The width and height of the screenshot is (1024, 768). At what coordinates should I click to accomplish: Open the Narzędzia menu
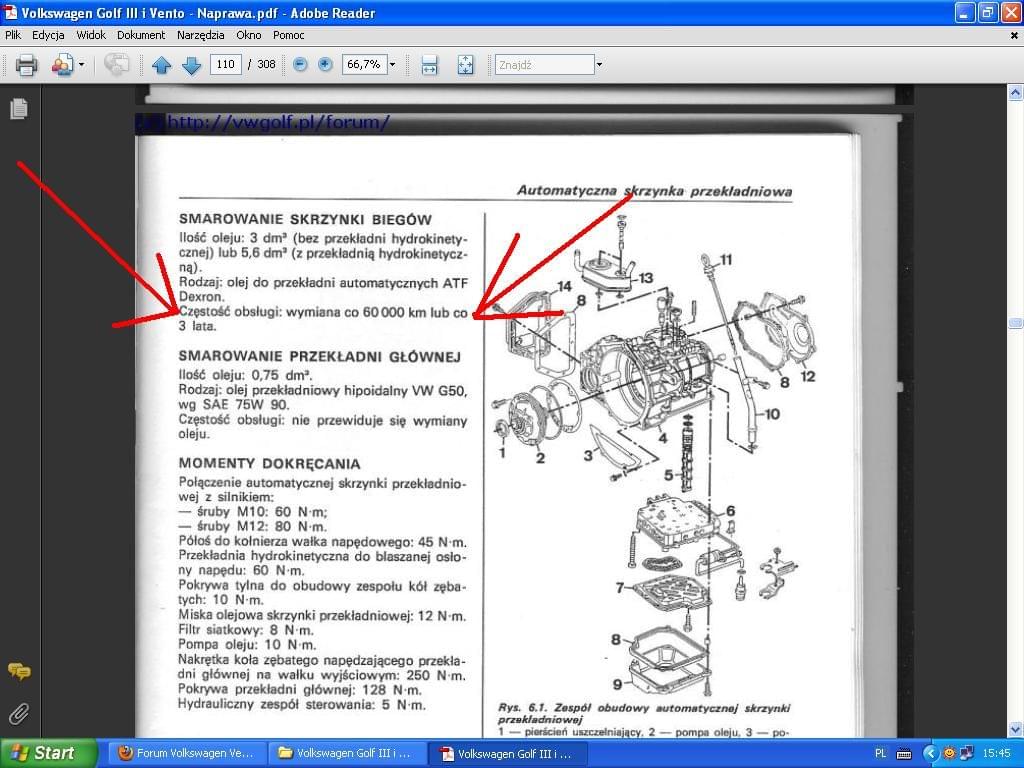click(200, 35)
